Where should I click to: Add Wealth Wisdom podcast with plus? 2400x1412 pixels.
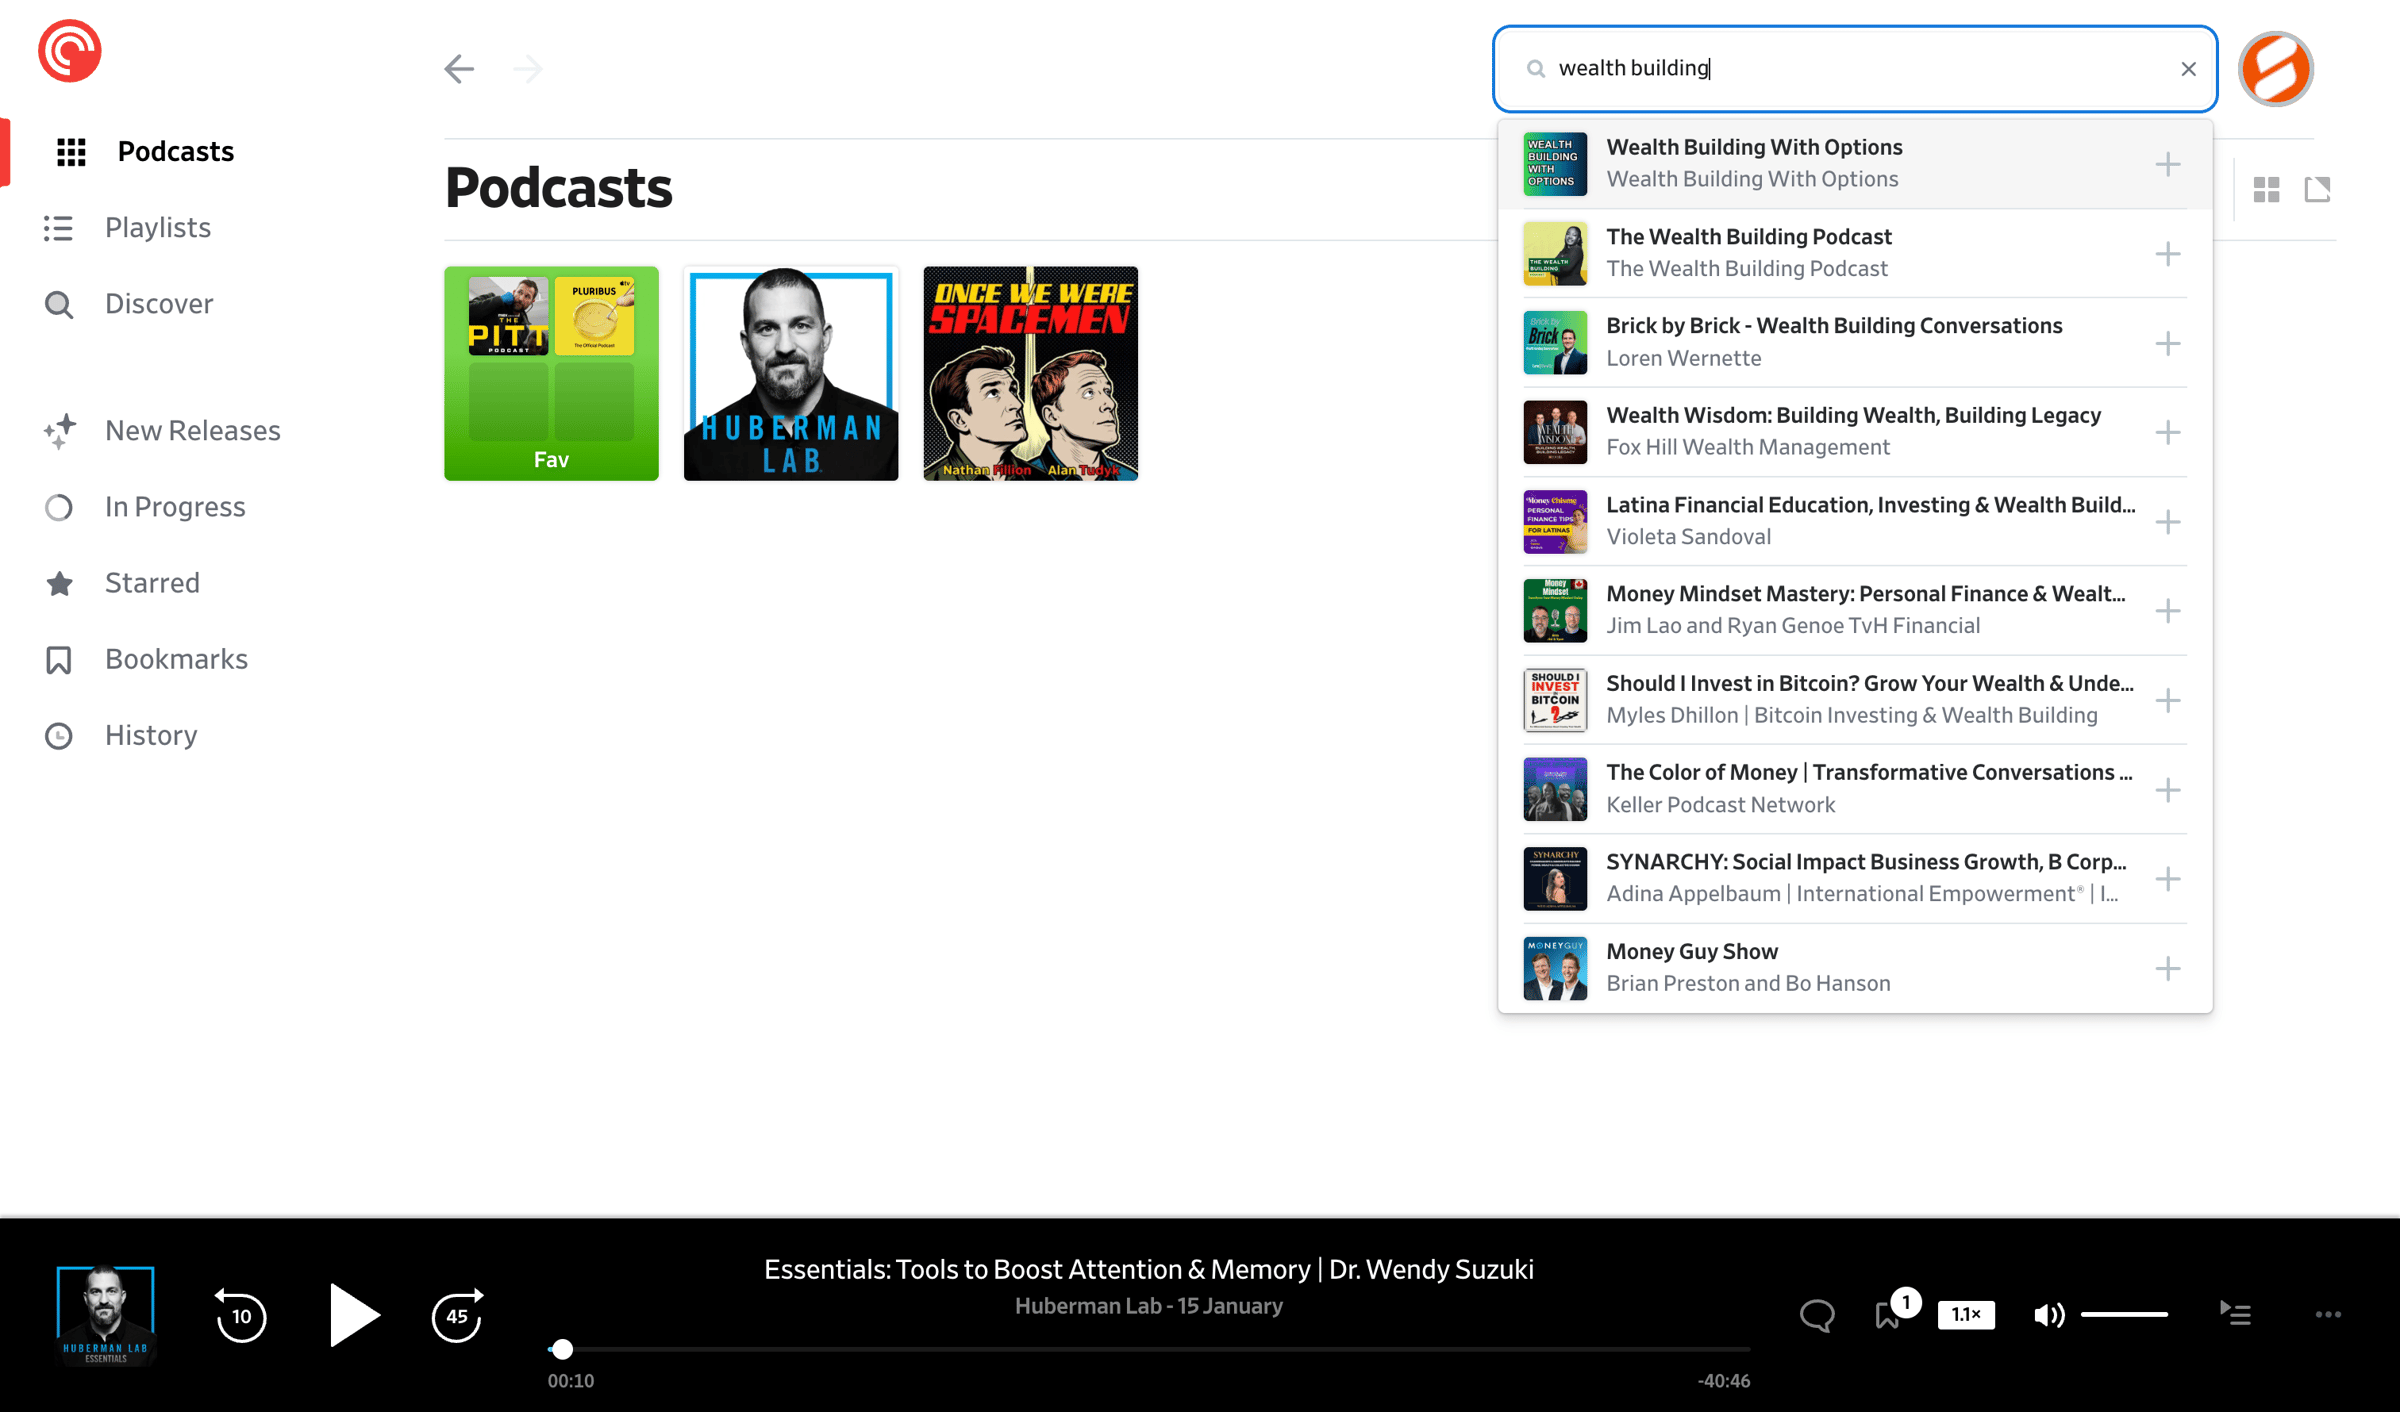[x=2167, y=432]
